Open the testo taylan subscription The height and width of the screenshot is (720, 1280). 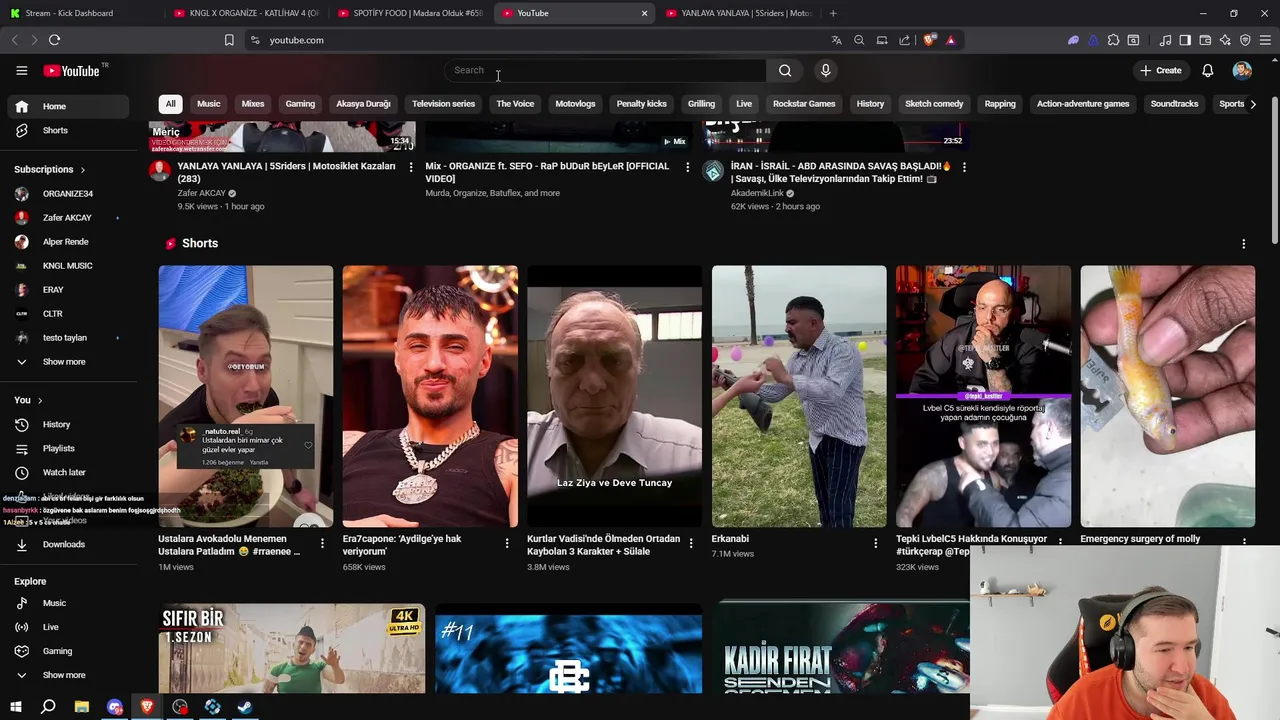[x=69, y=337]
